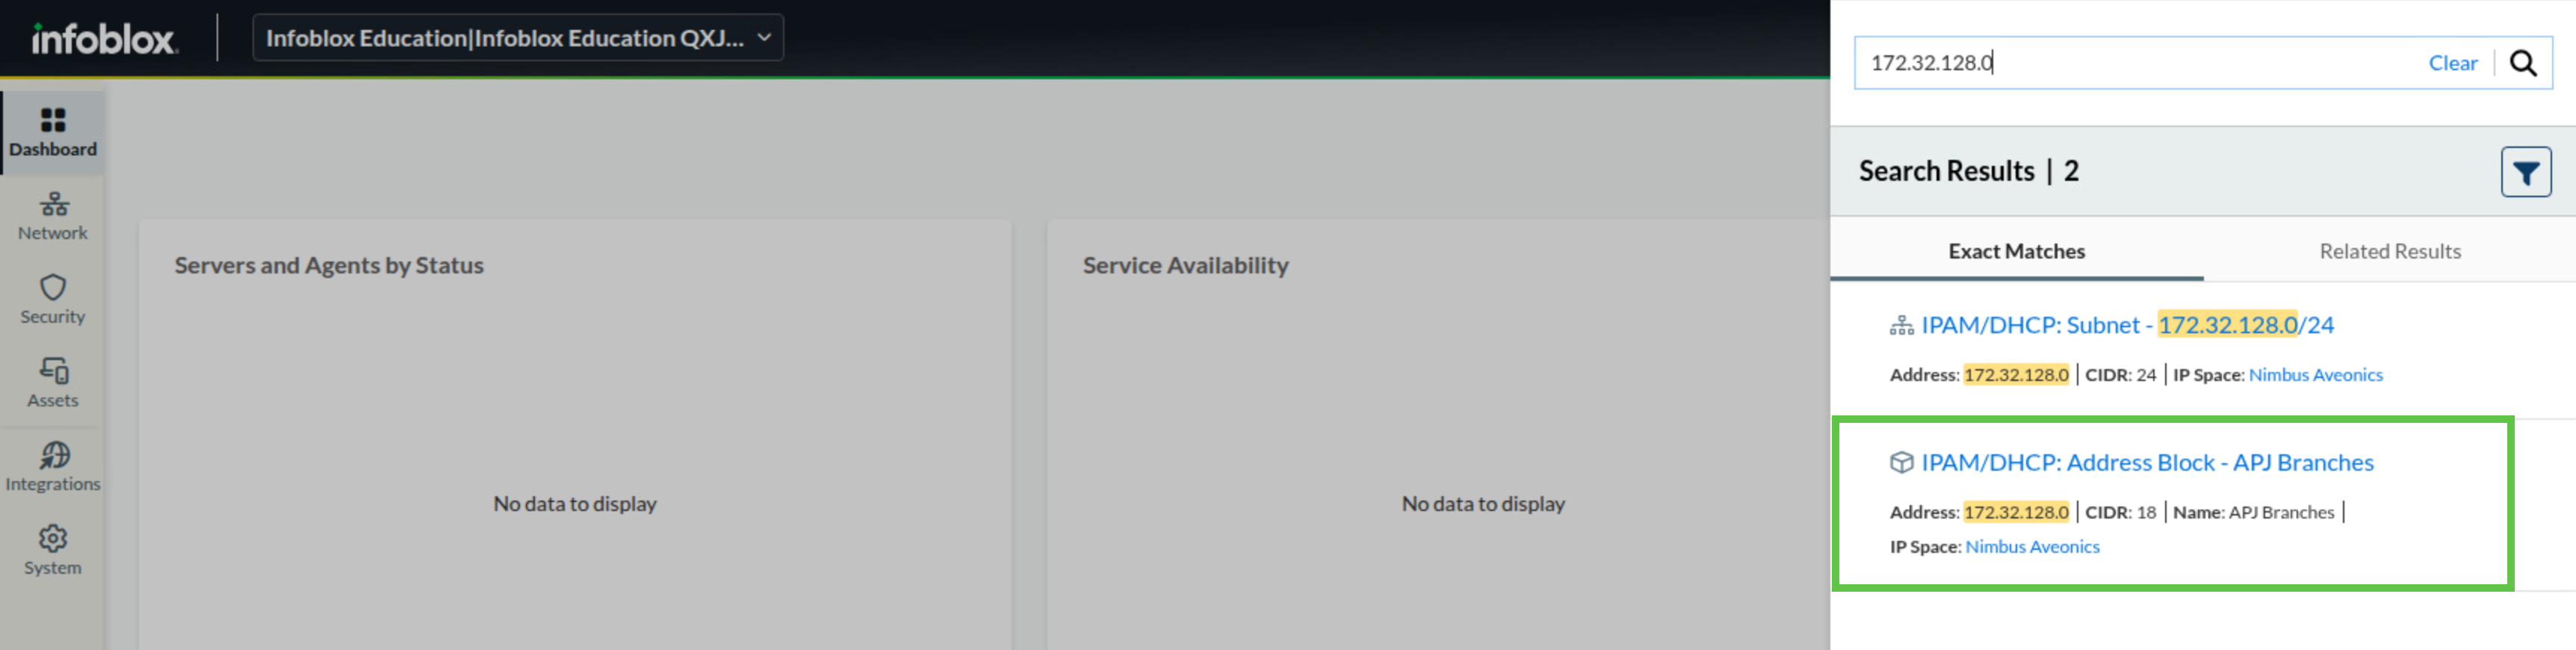This screenshot has width=2576, height=650.
Task: Click the subnet icon beside 172.32.128.0/24
Action: (x=1901, y=326)
